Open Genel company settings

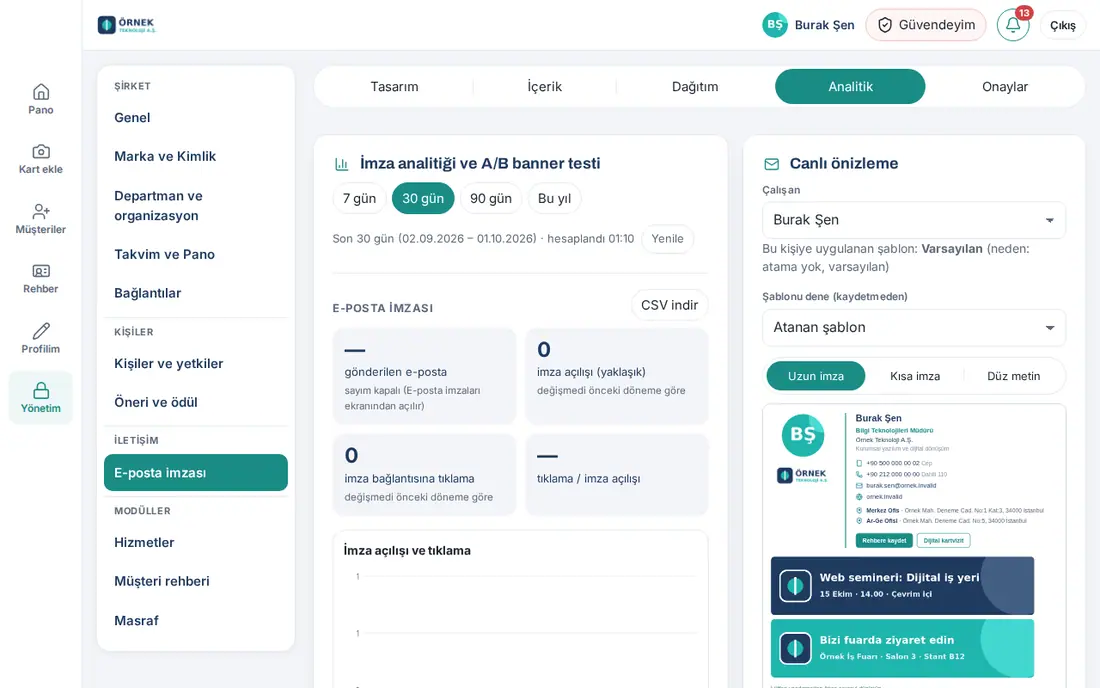[196, 118]
